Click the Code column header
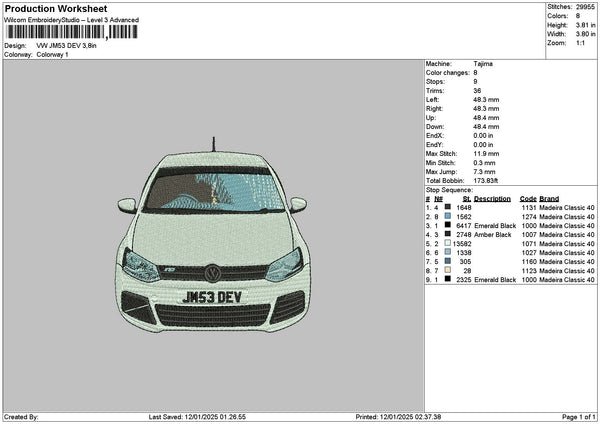This screenshot has width=600, height=424. [528, 199]
